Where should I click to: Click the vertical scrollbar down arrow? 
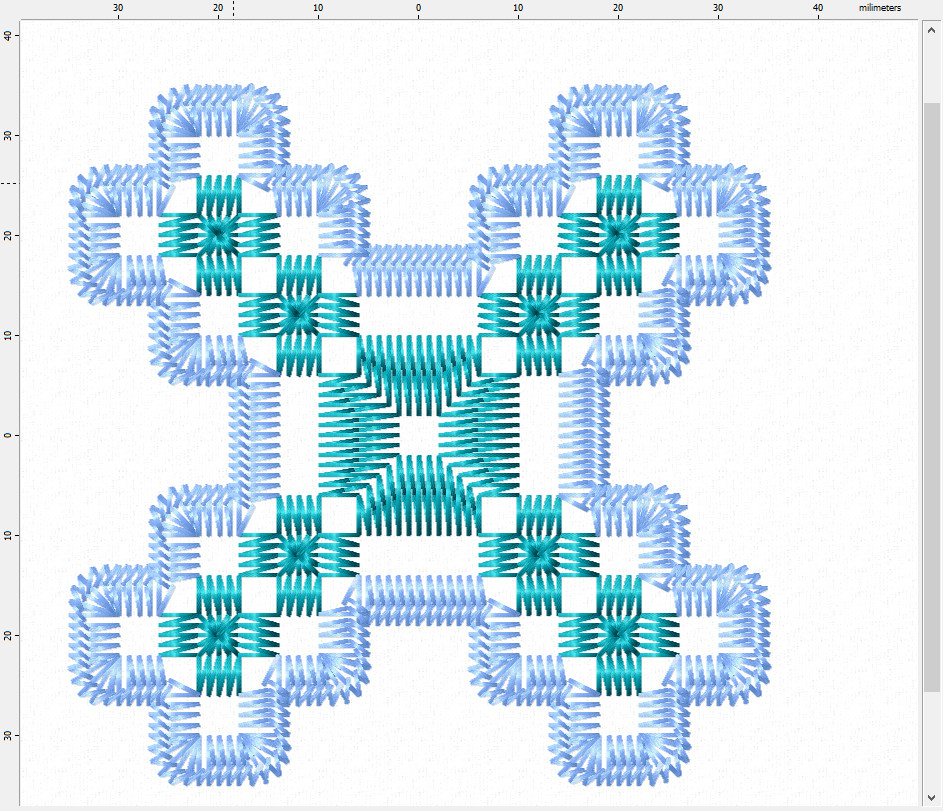coord(932,798)
